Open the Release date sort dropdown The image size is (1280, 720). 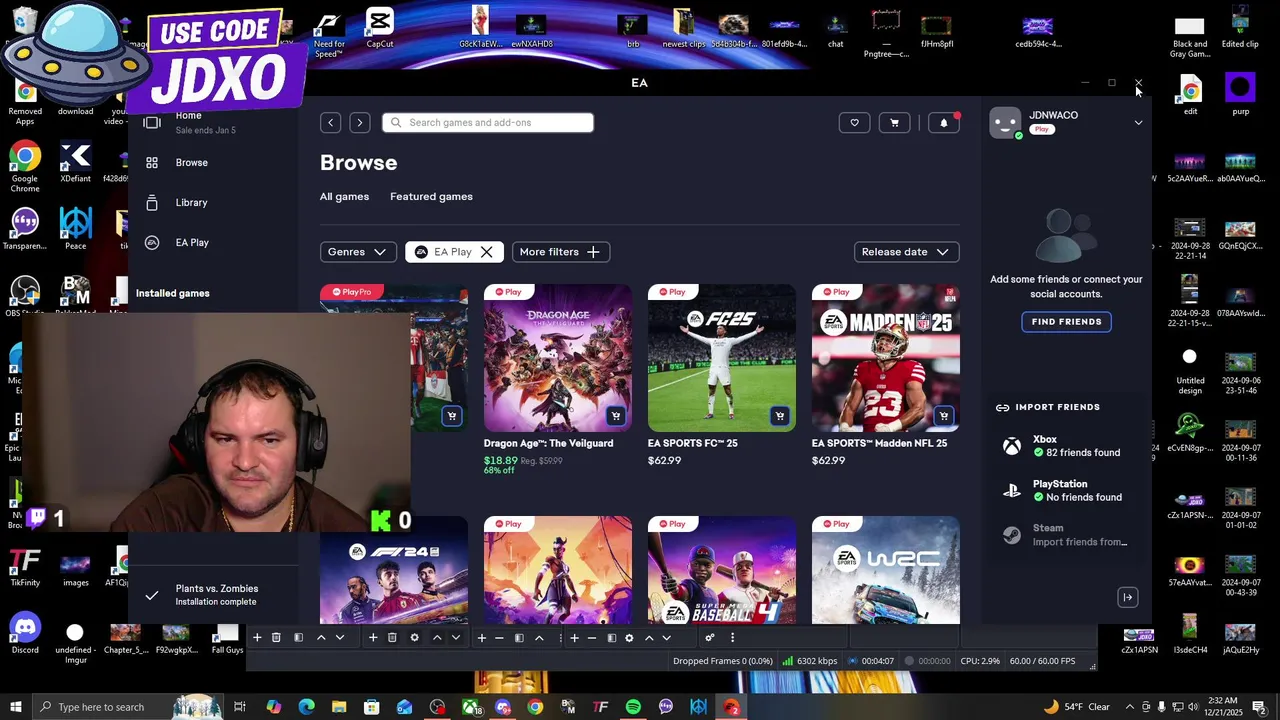(x=907, y=252)
